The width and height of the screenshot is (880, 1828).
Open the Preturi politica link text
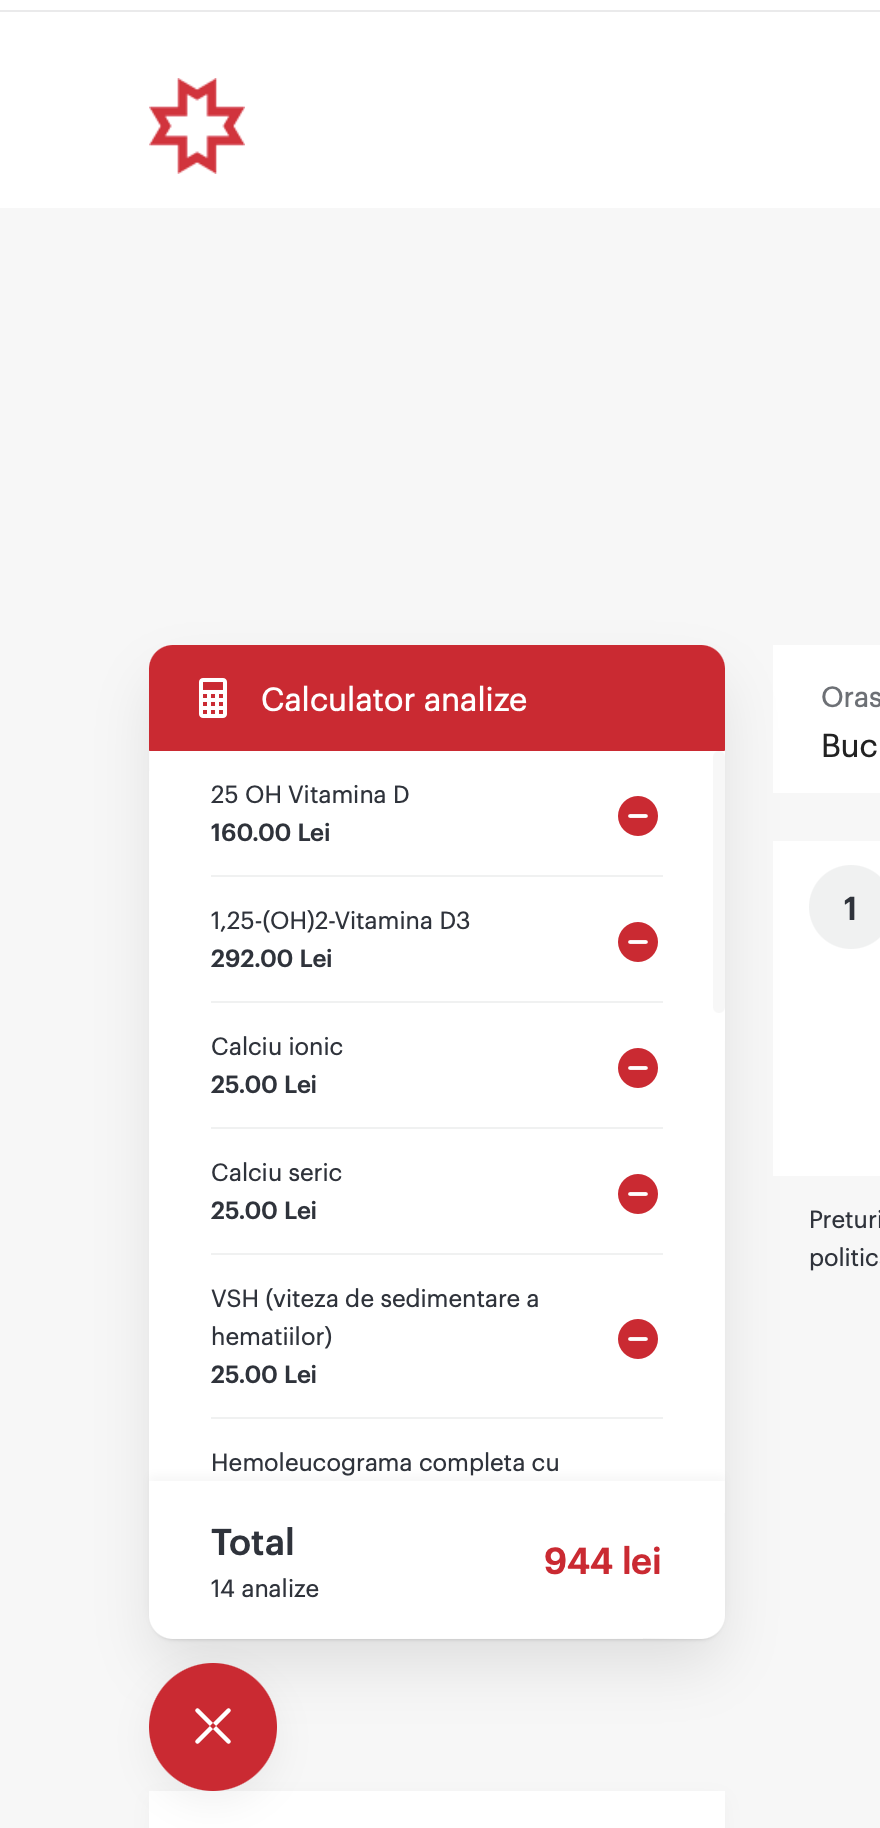[844, 1238]
